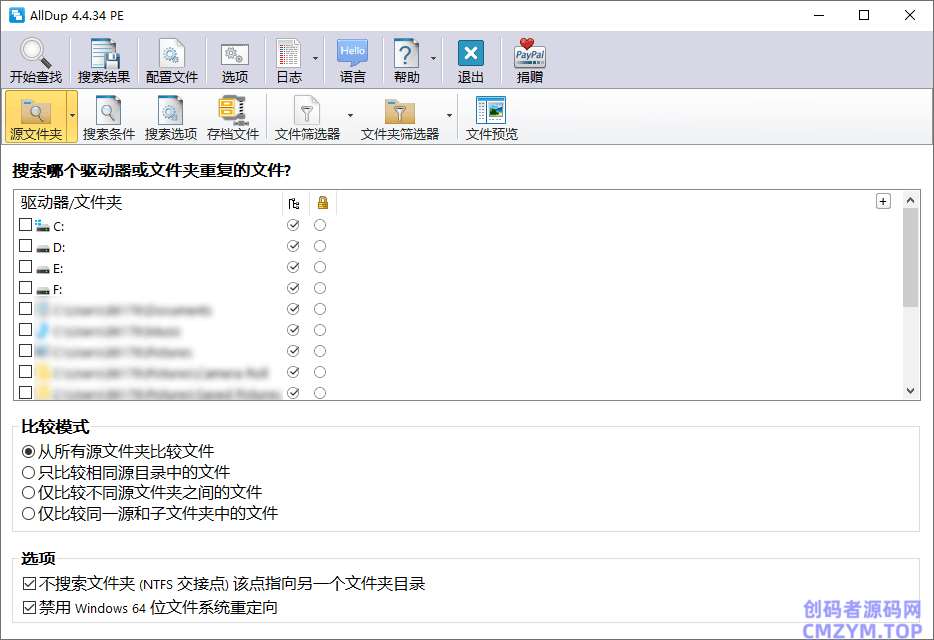The height and width of the screenshot is (640, 934).
Task: Check the C: drive checkbox
Action: click(x=25, y=225)
